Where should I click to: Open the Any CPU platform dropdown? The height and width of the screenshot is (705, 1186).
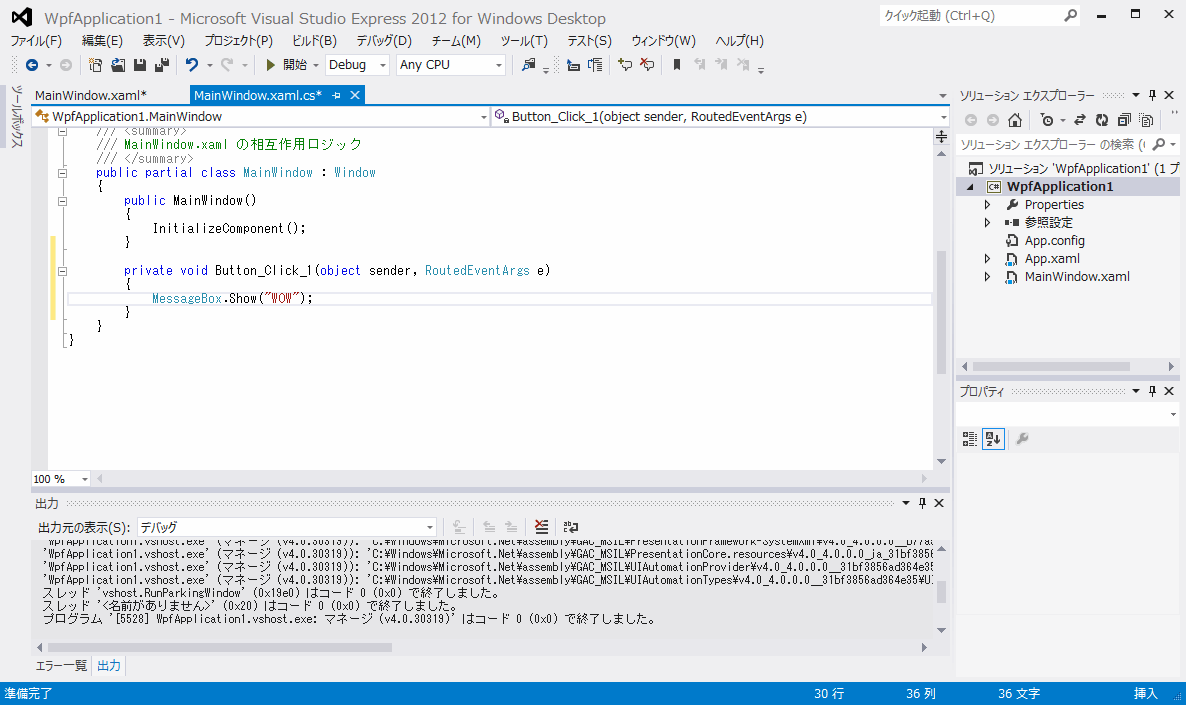pyautogui.click(x=451, y=65)
